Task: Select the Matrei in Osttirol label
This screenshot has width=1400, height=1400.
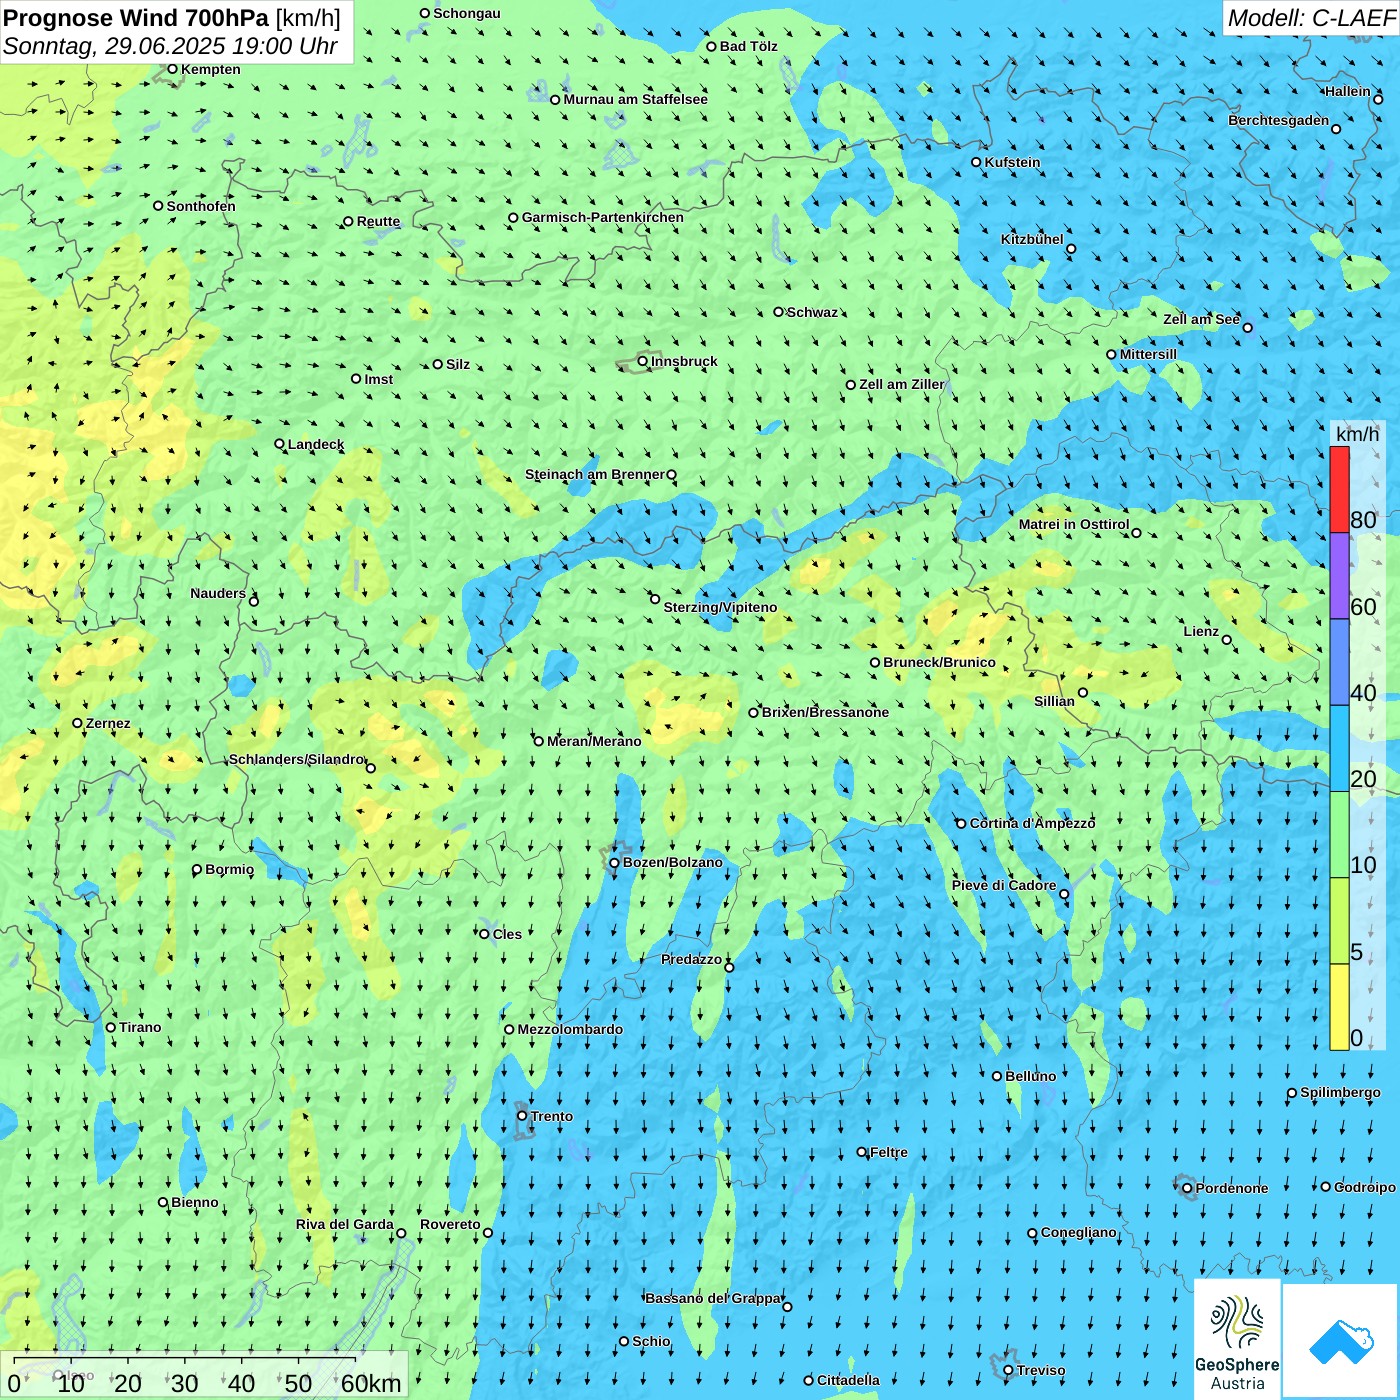Action: coord(1074,524)
